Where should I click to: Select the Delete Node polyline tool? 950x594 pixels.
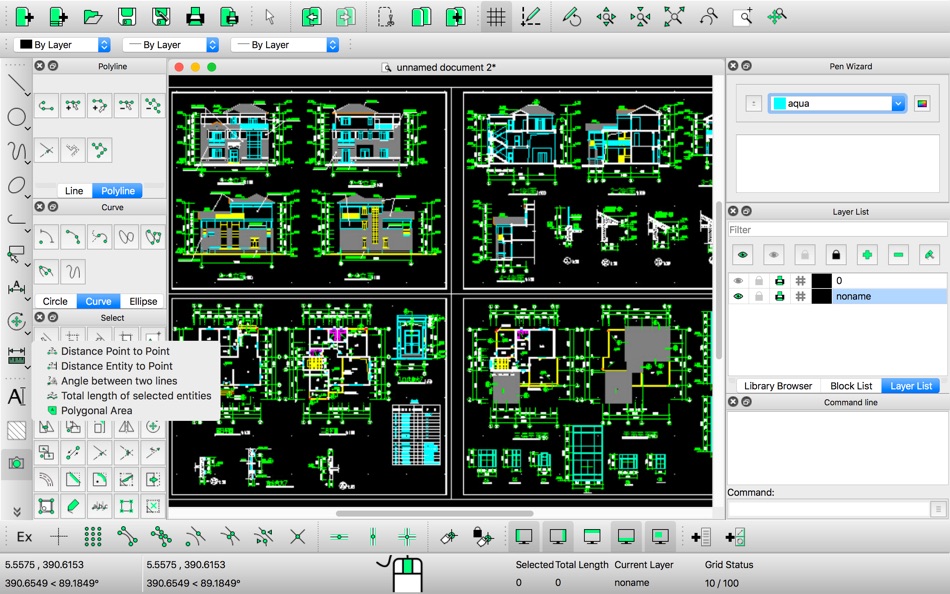126,106
